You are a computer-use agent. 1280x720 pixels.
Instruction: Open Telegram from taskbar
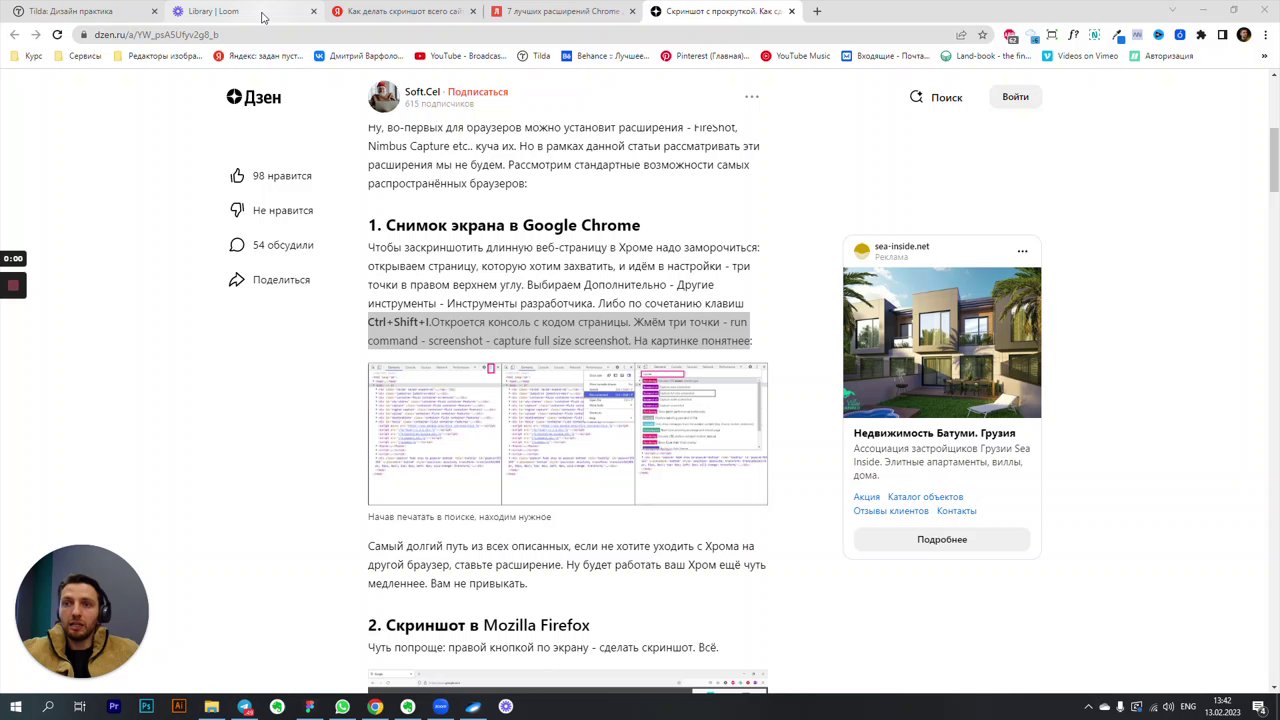[x=244, y=707]
